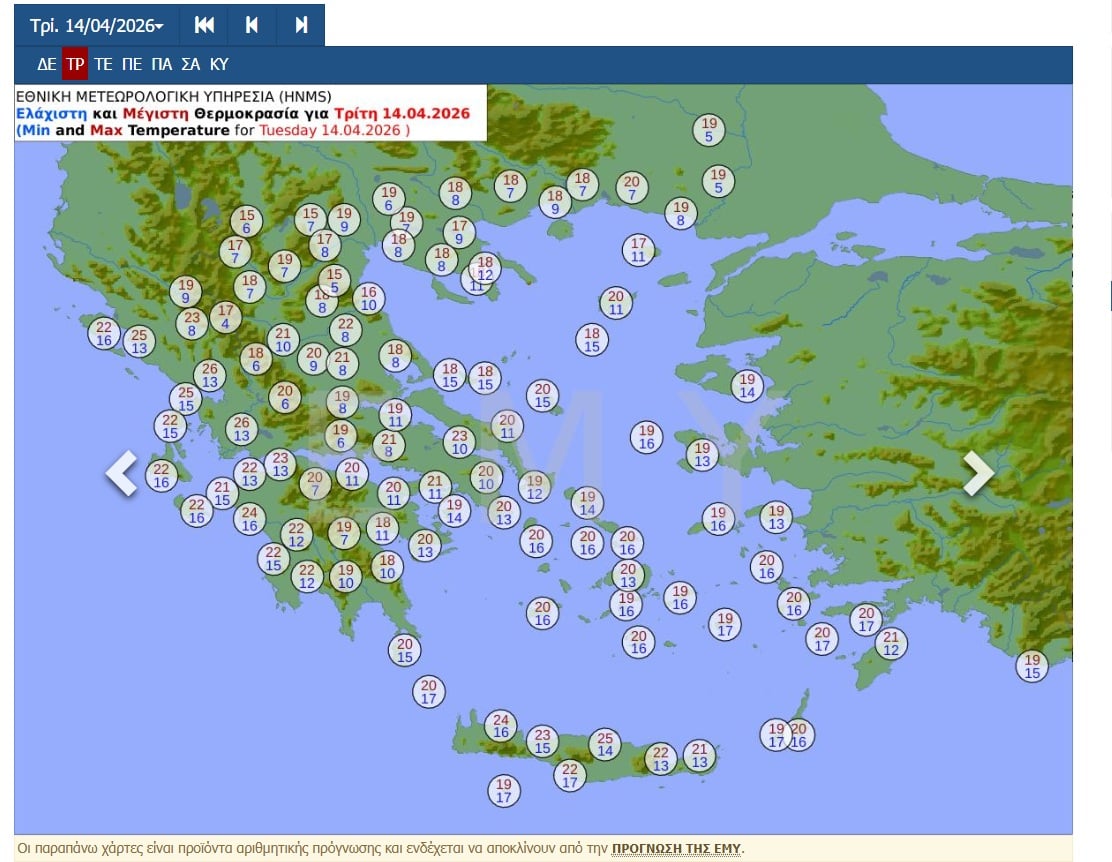Image resolution: width=1112 pixels, height=862 pixels.
Task: Advance to next forecast day
Action: coord(301,25)
